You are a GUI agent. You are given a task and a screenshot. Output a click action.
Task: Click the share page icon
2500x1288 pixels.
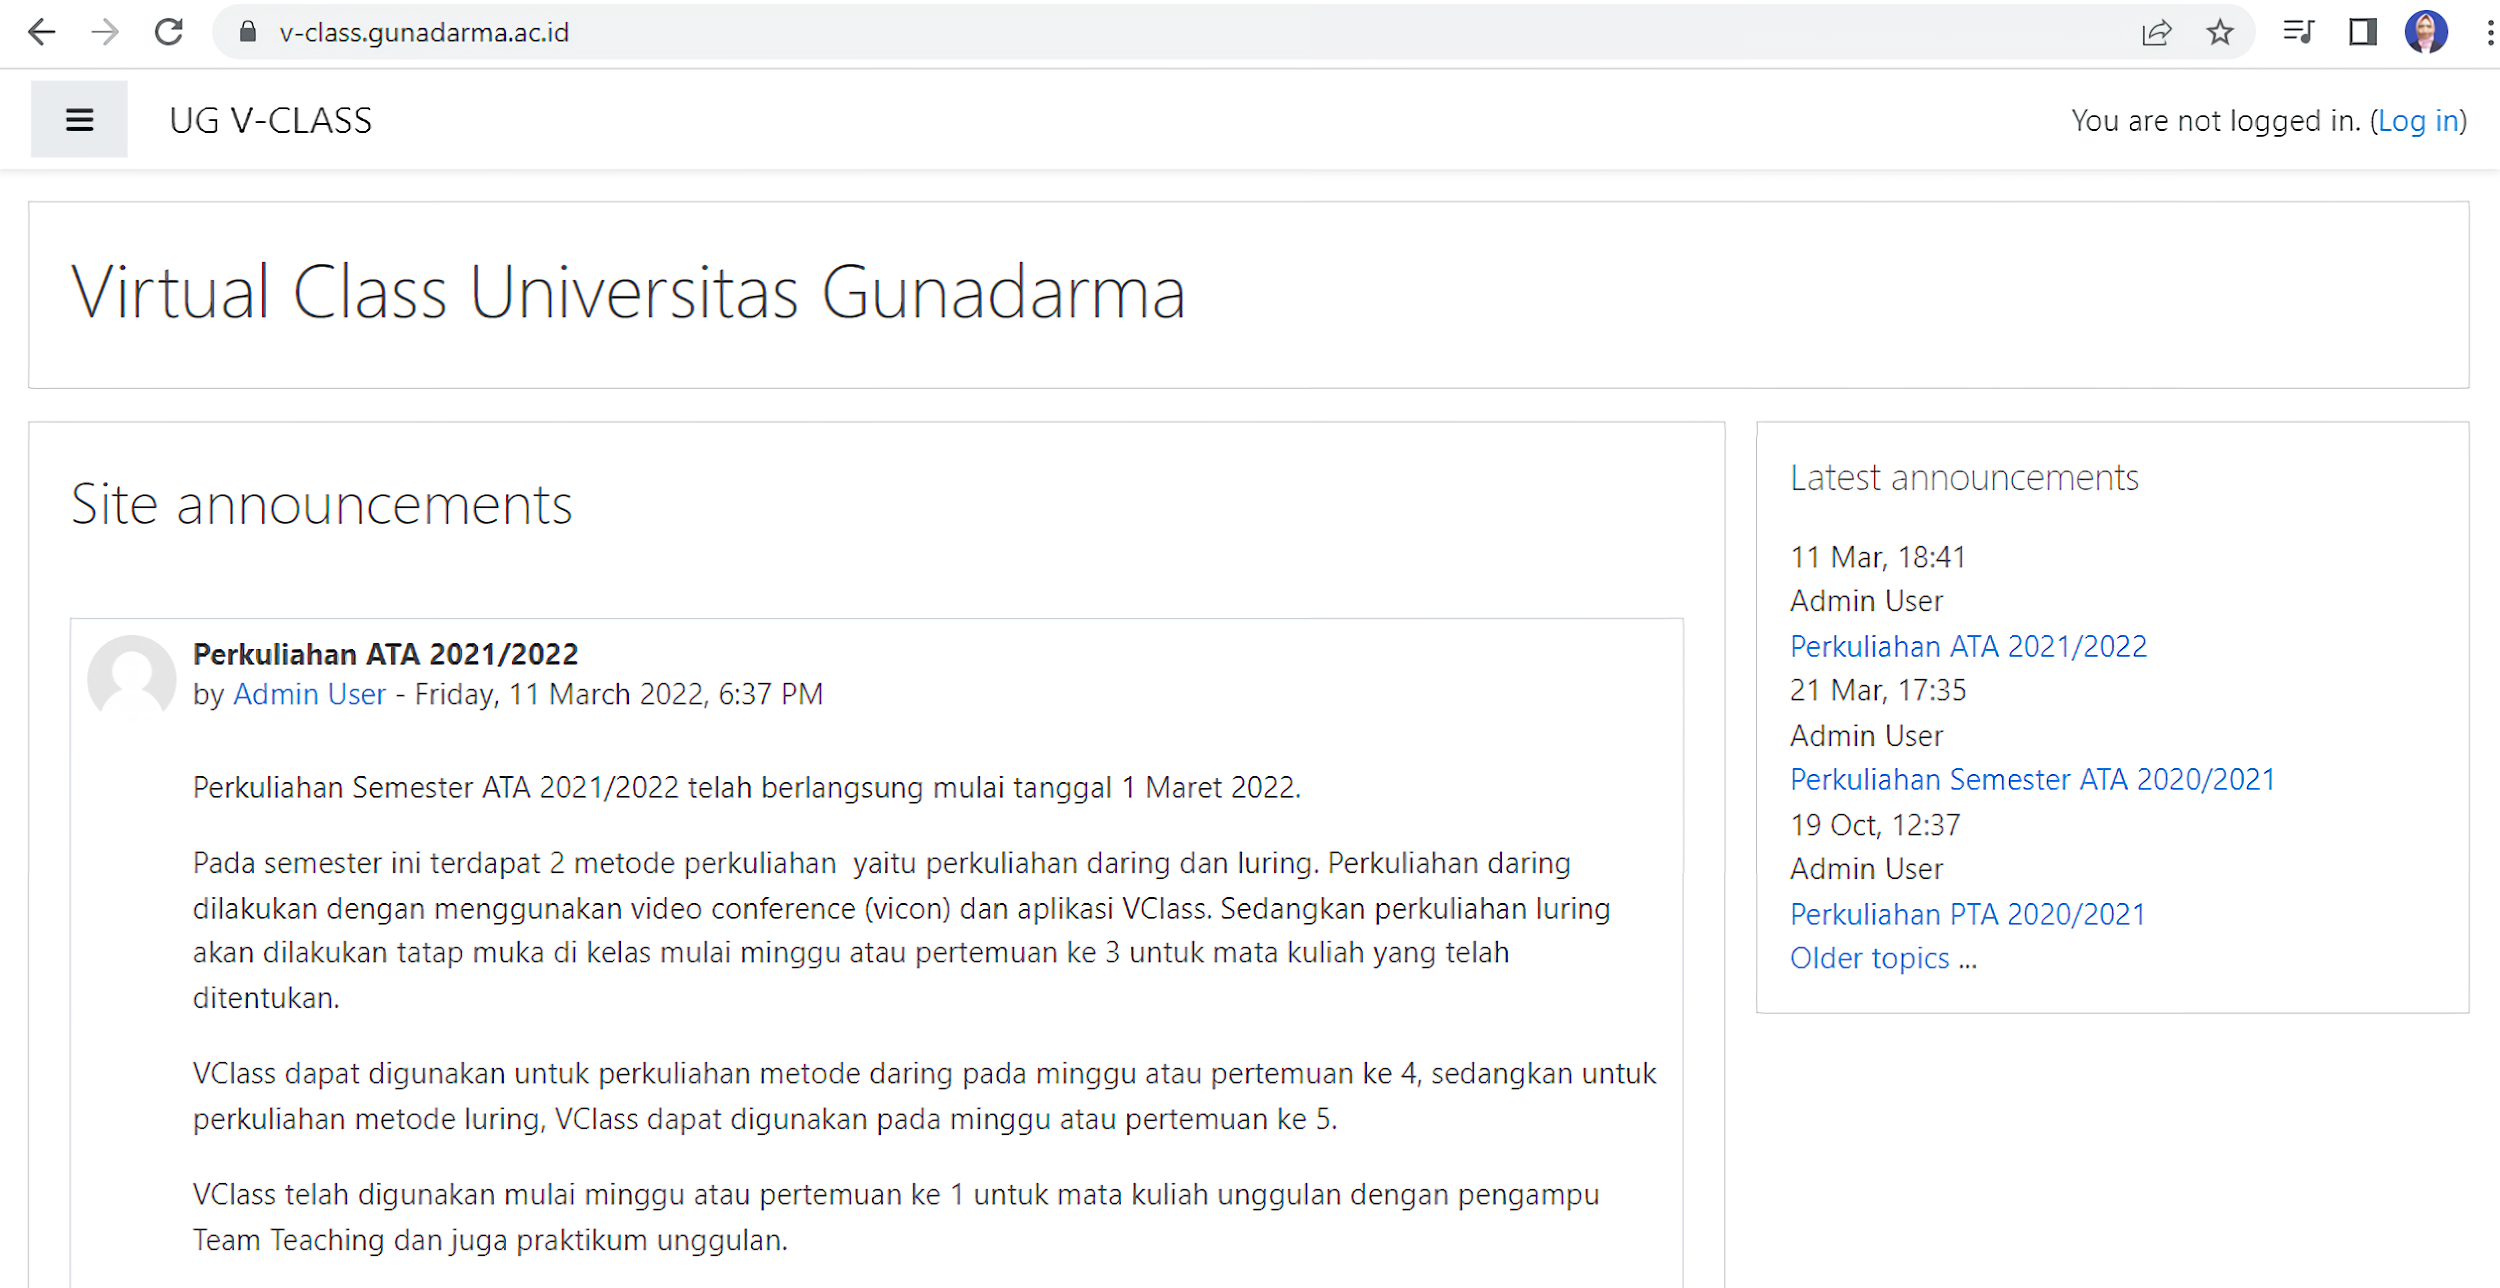(x=2157, y=32)
